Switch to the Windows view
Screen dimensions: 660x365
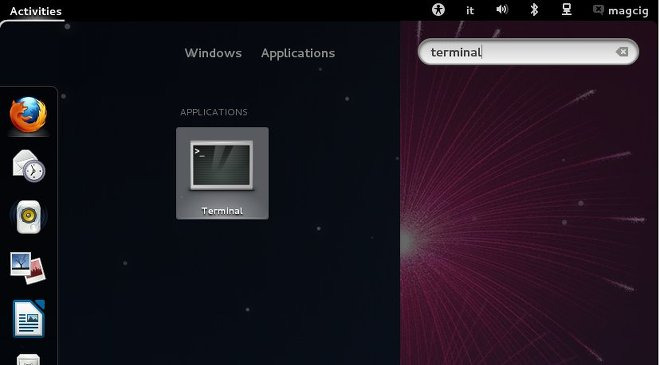coord(213,53)
